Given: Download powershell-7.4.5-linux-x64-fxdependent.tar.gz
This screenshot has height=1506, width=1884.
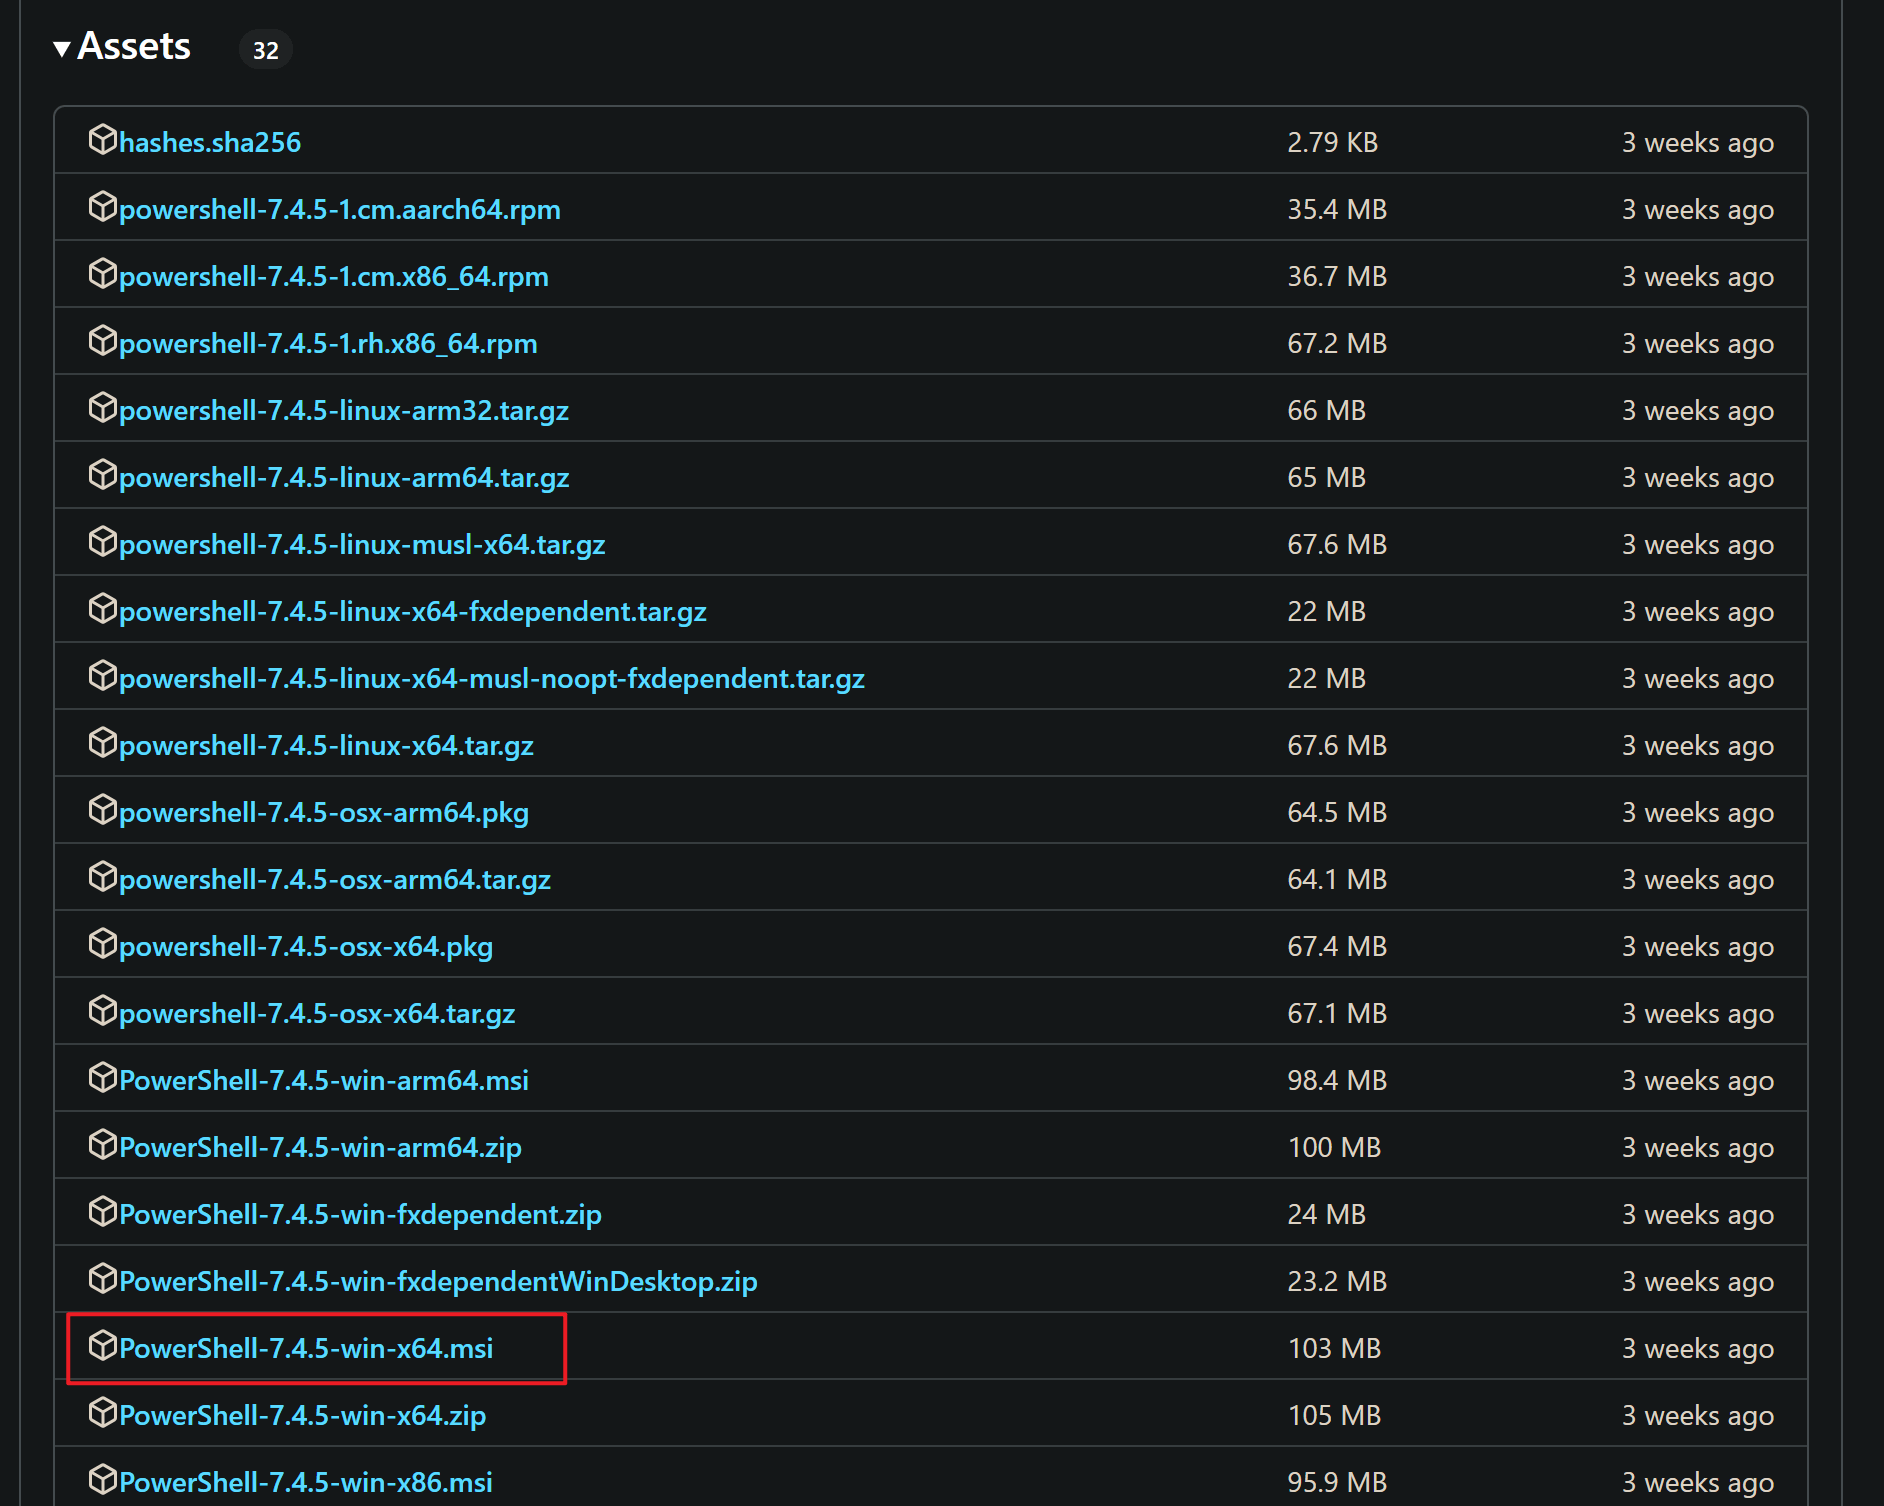Looking at the screenshot, I should pyautogui.click(x=413, y=611).
